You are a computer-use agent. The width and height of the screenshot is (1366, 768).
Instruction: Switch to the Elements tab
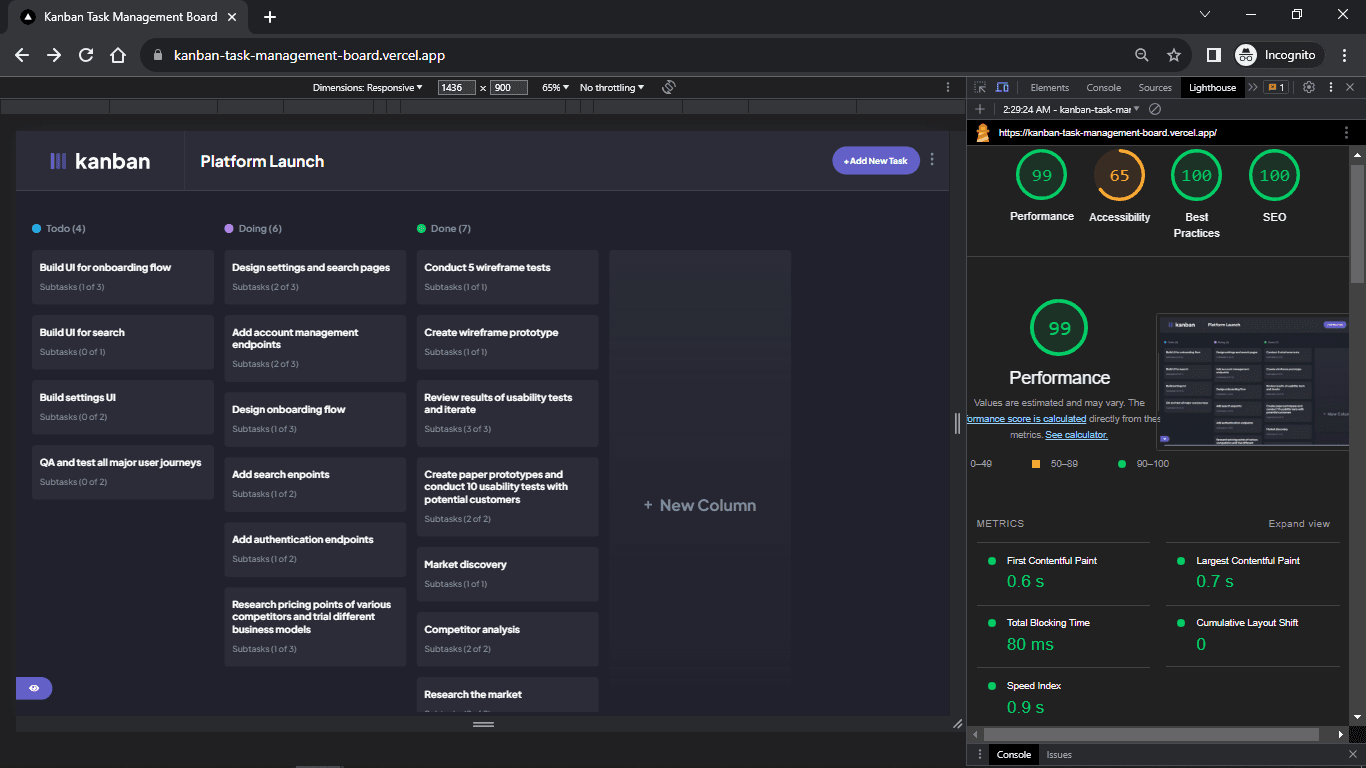click(1049, 88)
